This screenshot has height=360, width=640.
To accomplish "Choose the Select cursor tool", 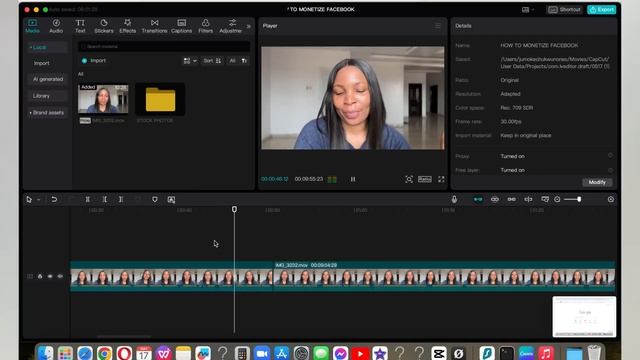I will [29, 200].
